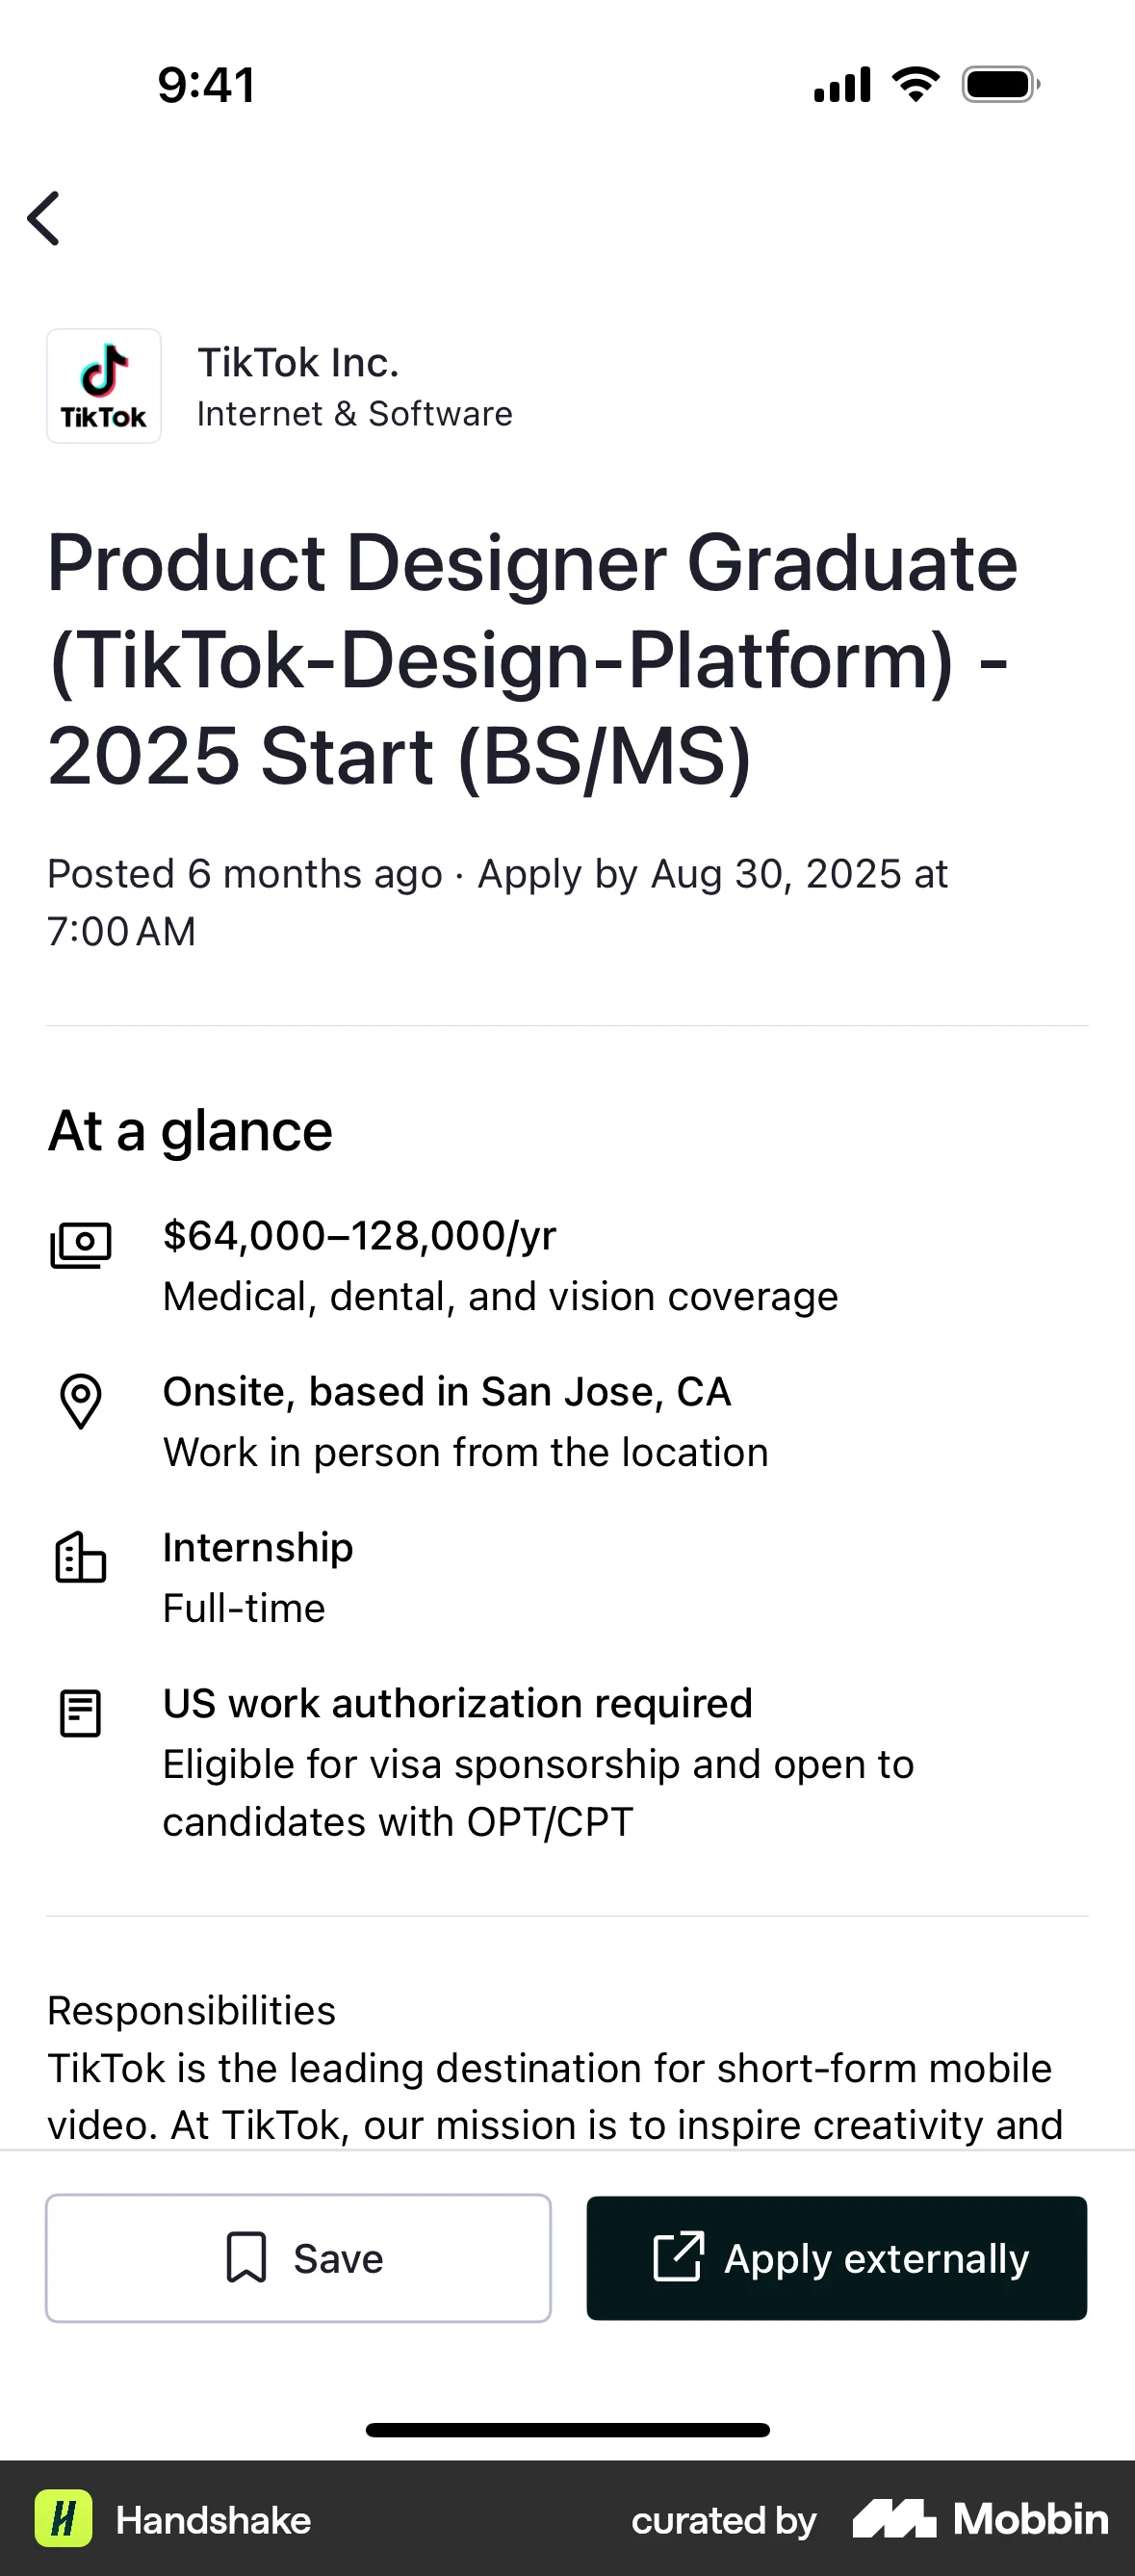This screenshot has width=1135, height=2576.
Task: Tap the Responsibilities section heading
Action: pyautogui.click(x=192, y=2010)
